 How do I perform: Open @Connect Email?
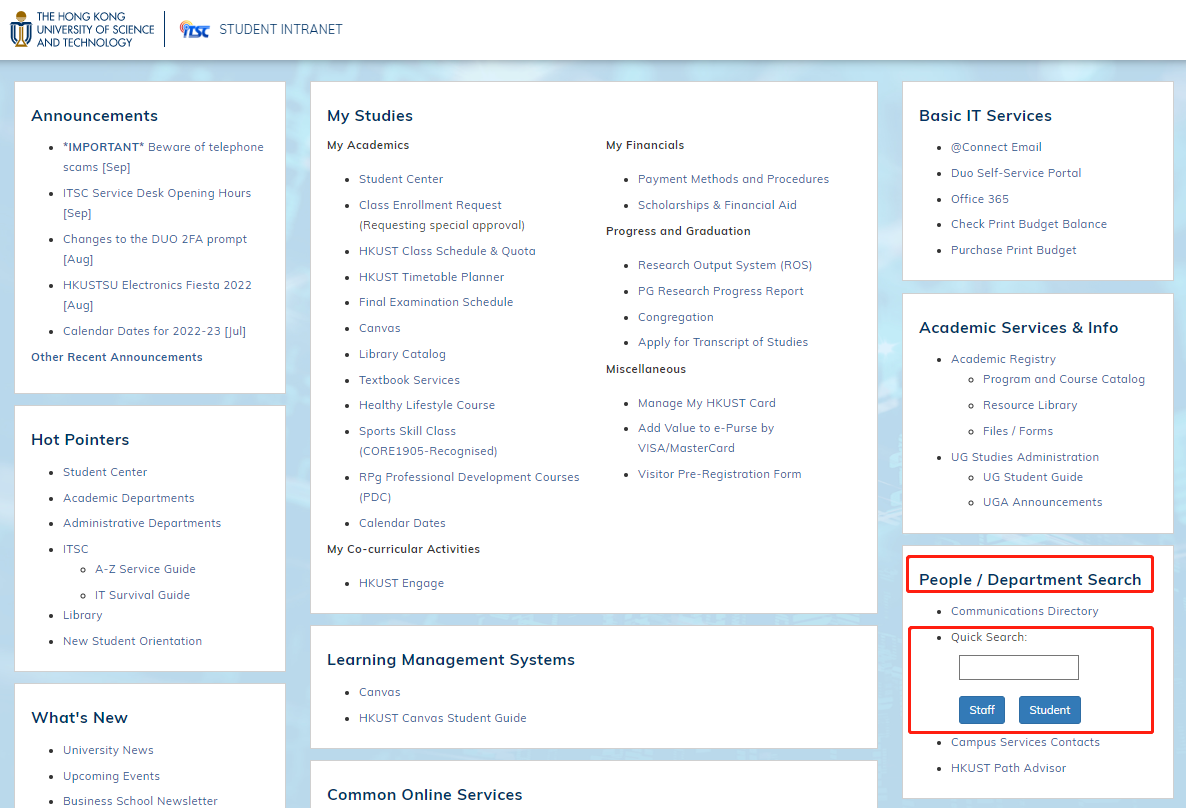click(x=996, y=147)
